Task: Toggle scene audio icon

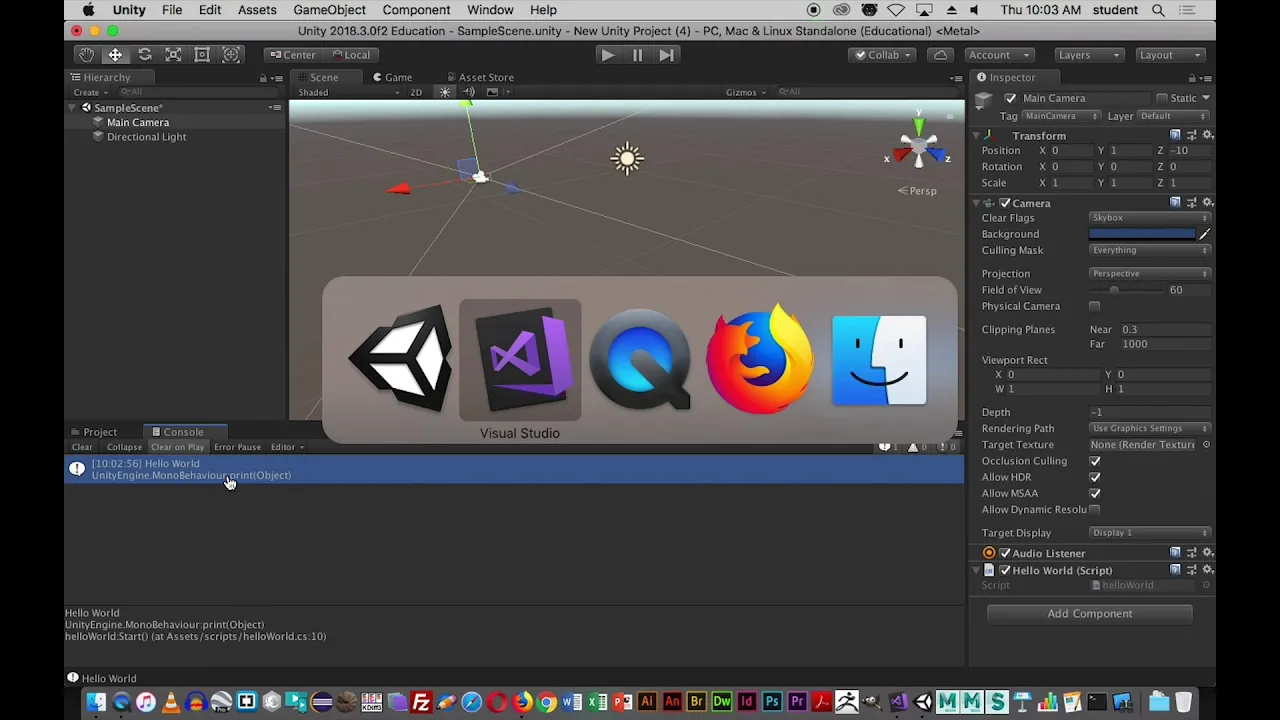Action: click(468, 92)
